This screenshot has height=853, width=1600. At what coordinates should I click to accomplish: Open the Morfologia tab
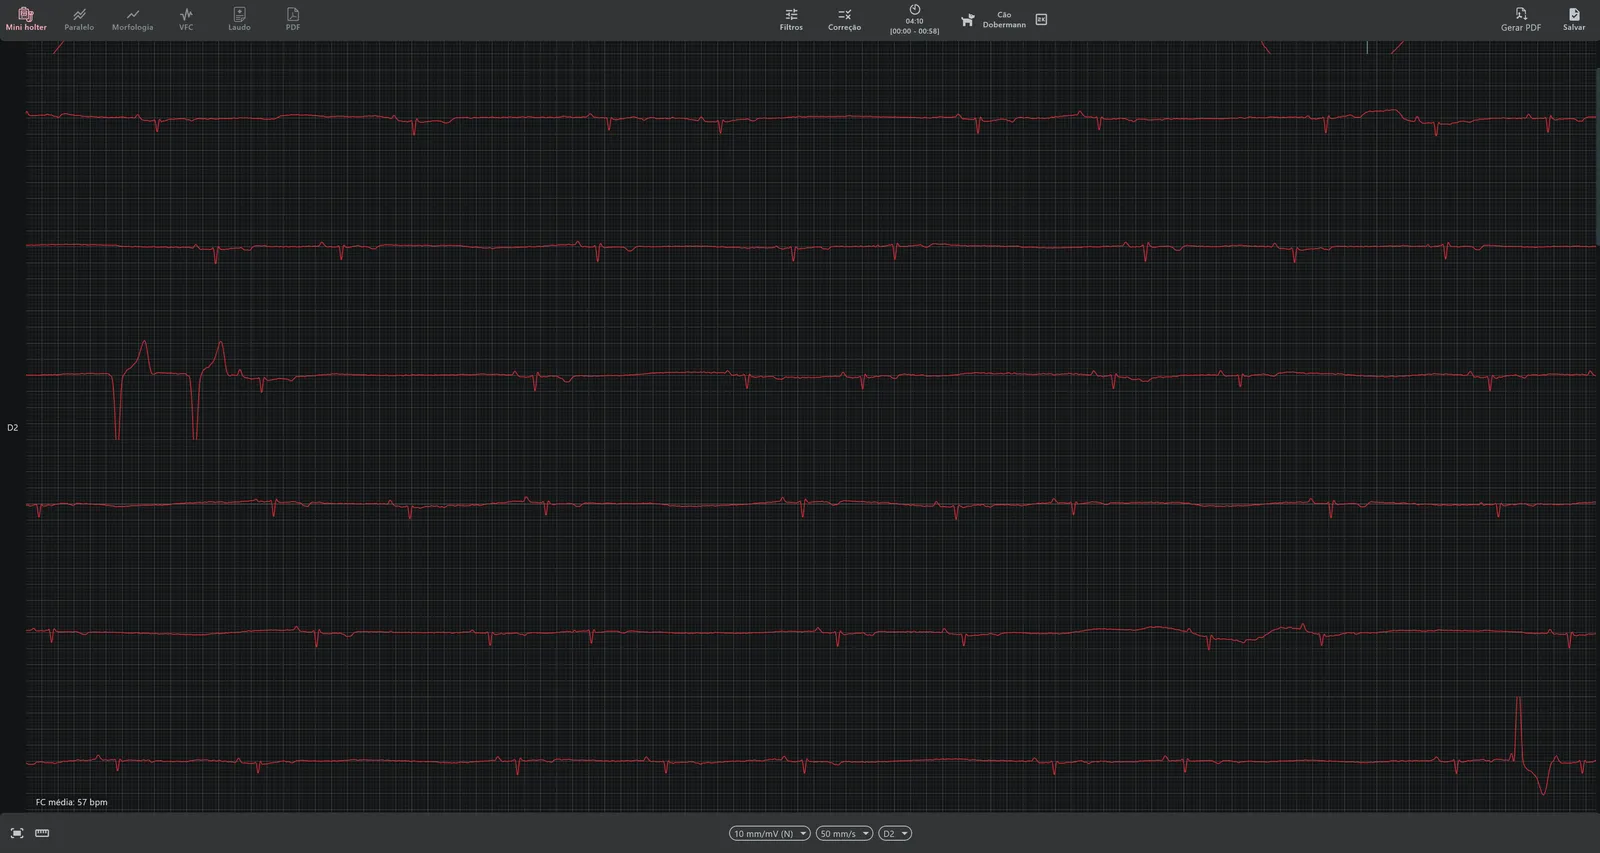(x=133, y=19)
